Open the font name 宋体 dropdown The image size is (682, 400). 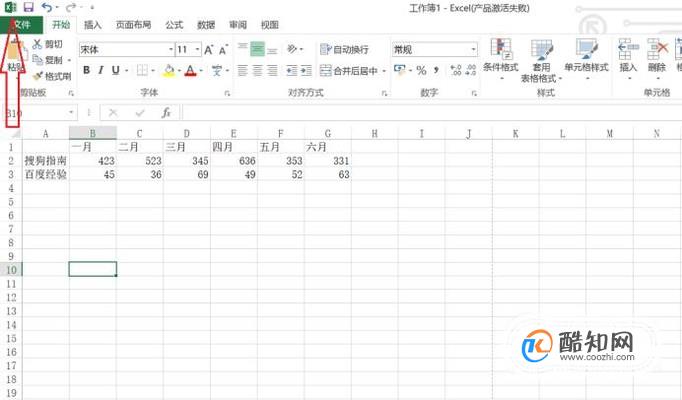click(170, 50)
